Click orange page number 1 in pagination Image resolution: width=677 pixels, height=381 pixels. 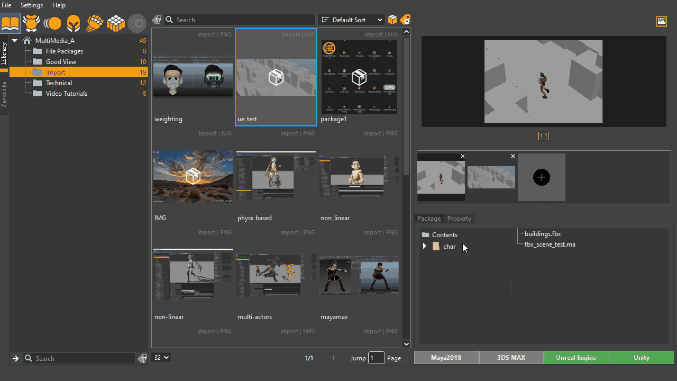(x=333, y=358)
